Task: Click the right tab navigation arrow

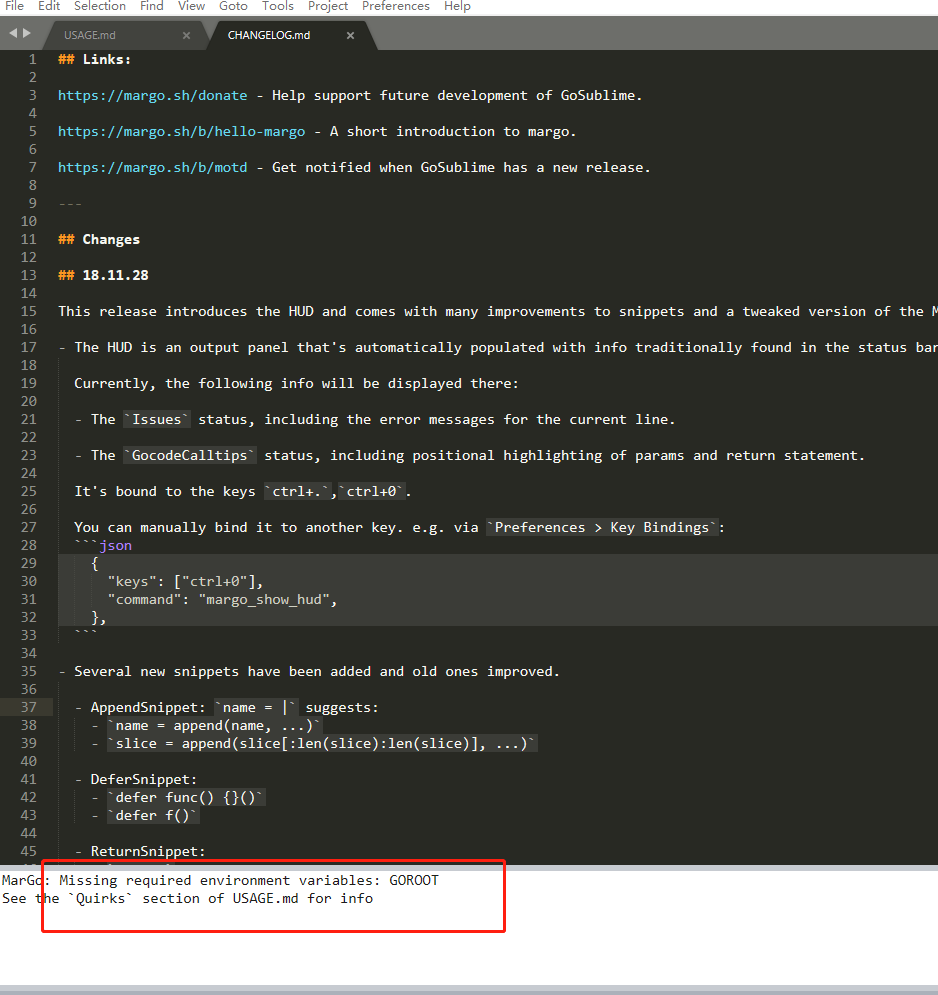Action: click(x=27, y=34)
